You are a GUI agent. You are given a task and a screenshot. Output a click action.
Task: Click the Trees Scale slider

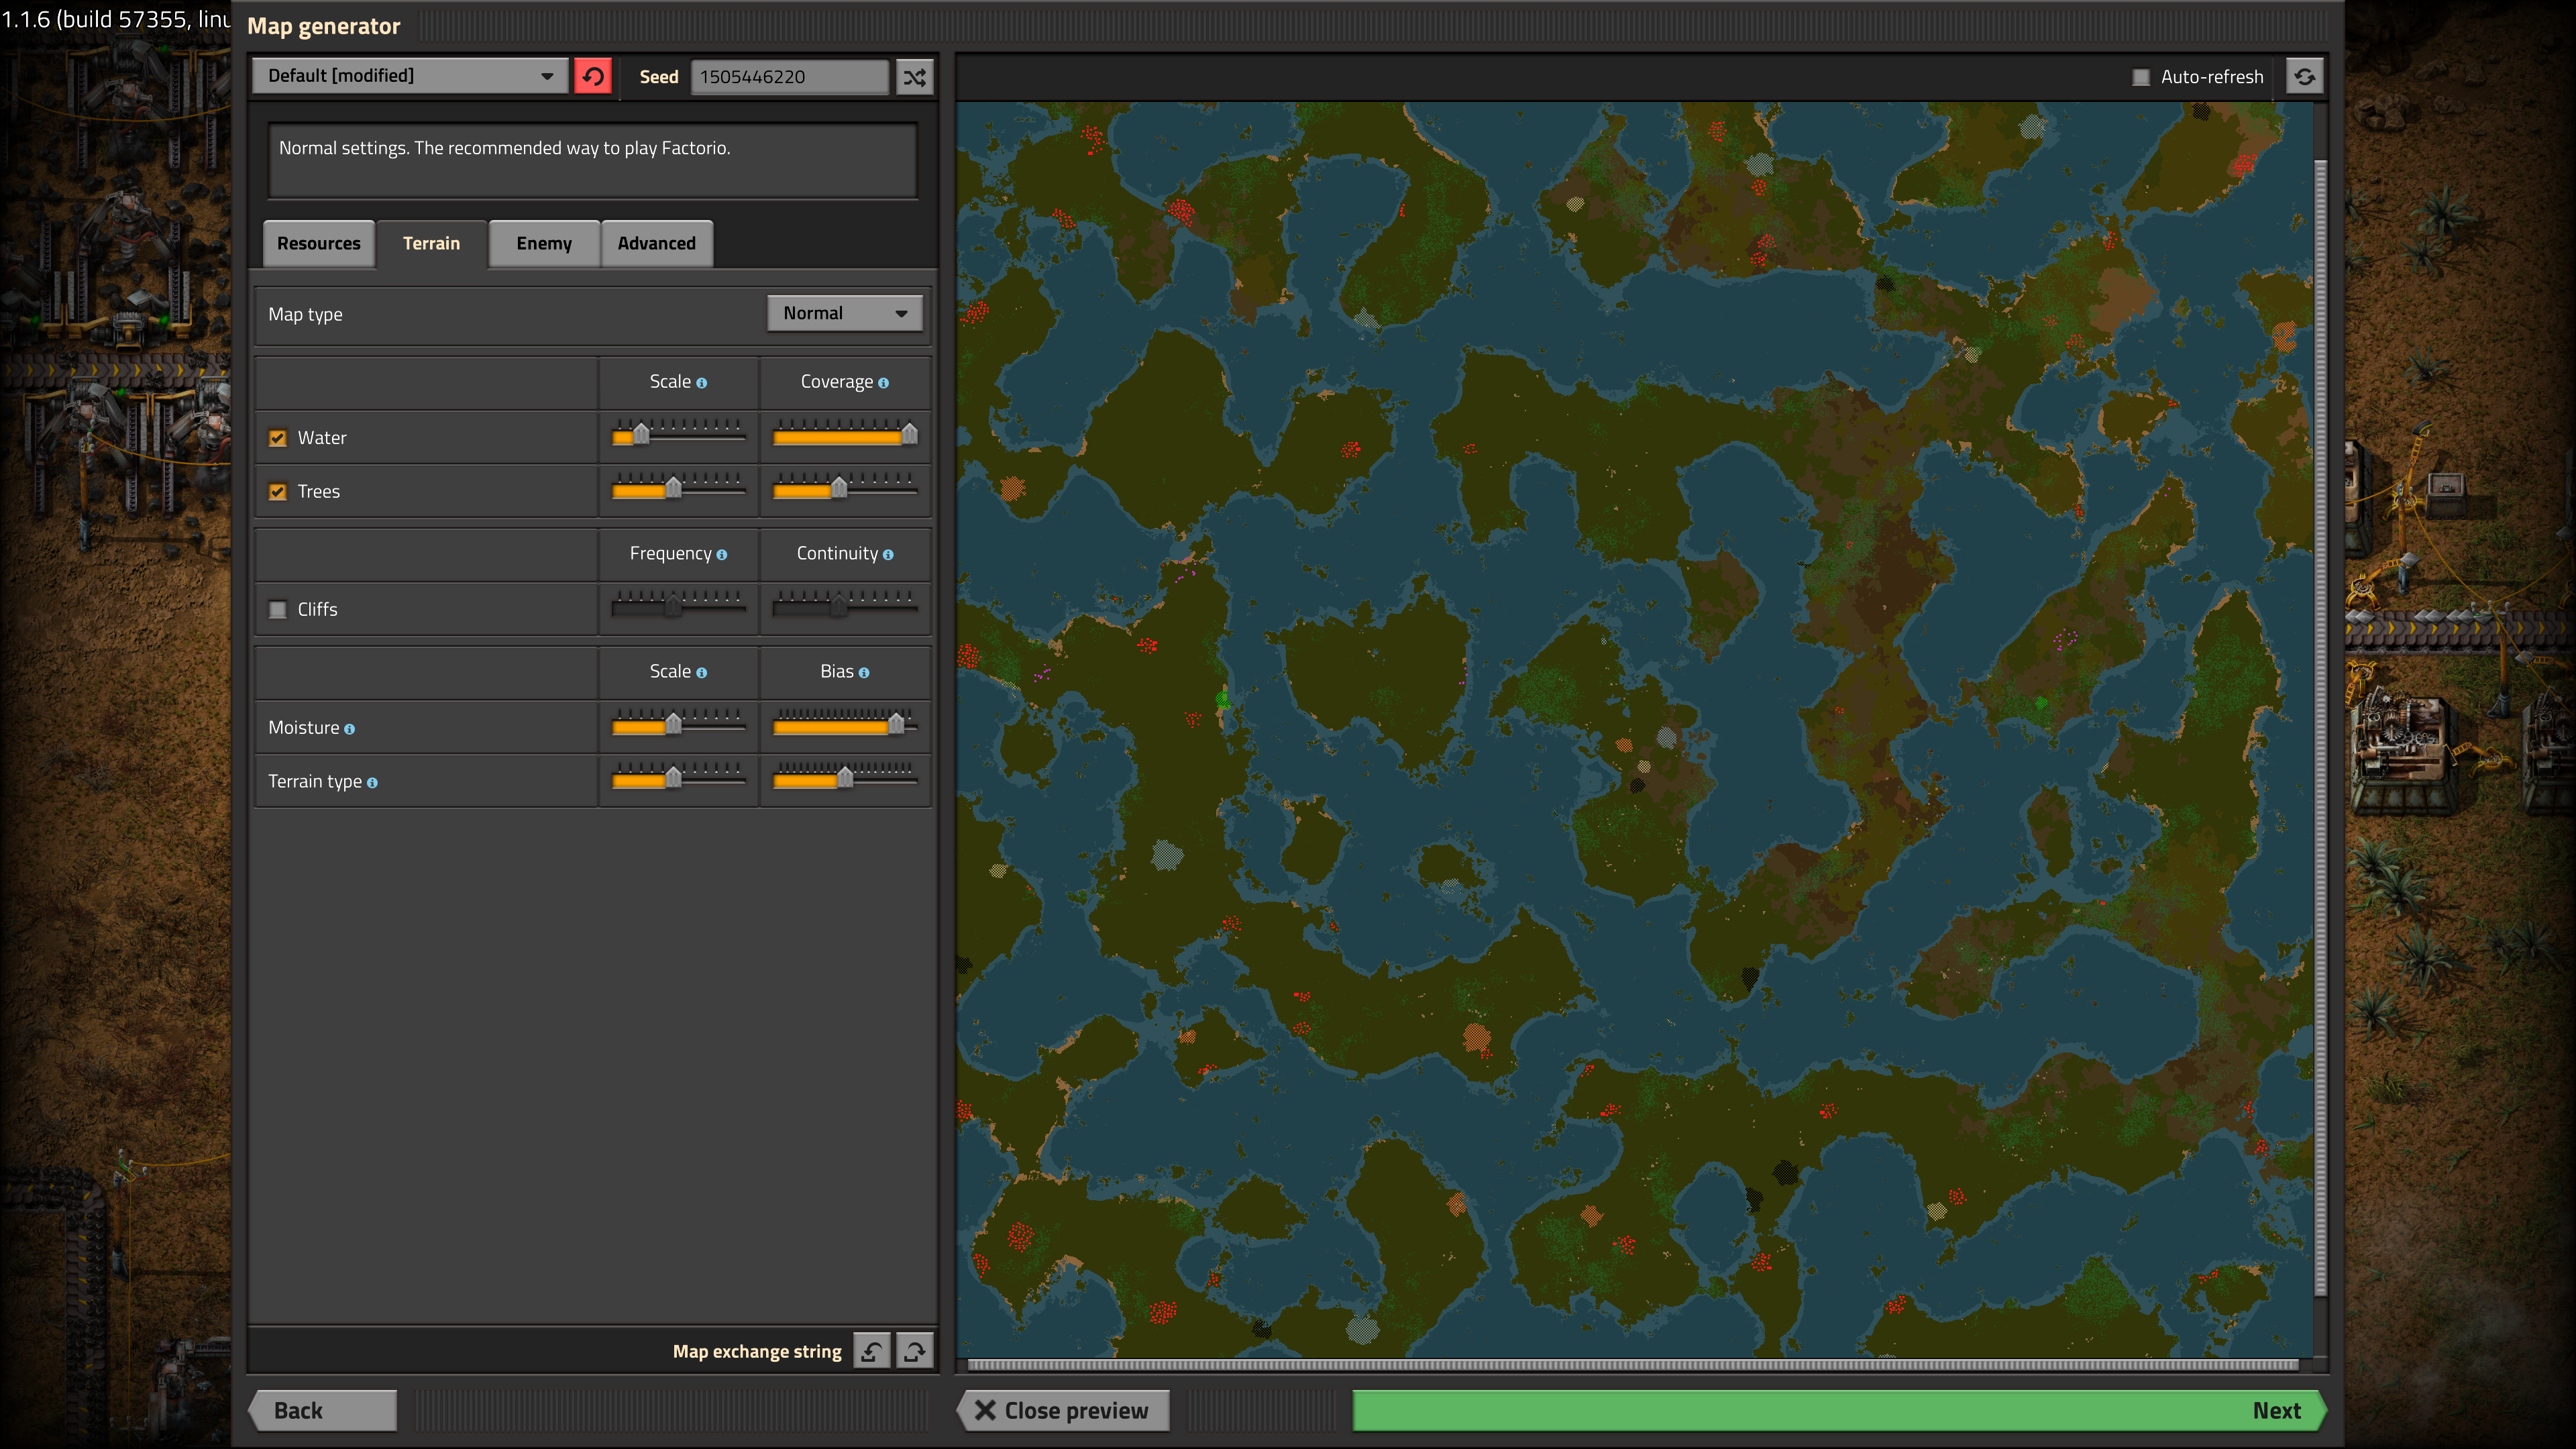point(679,488)
